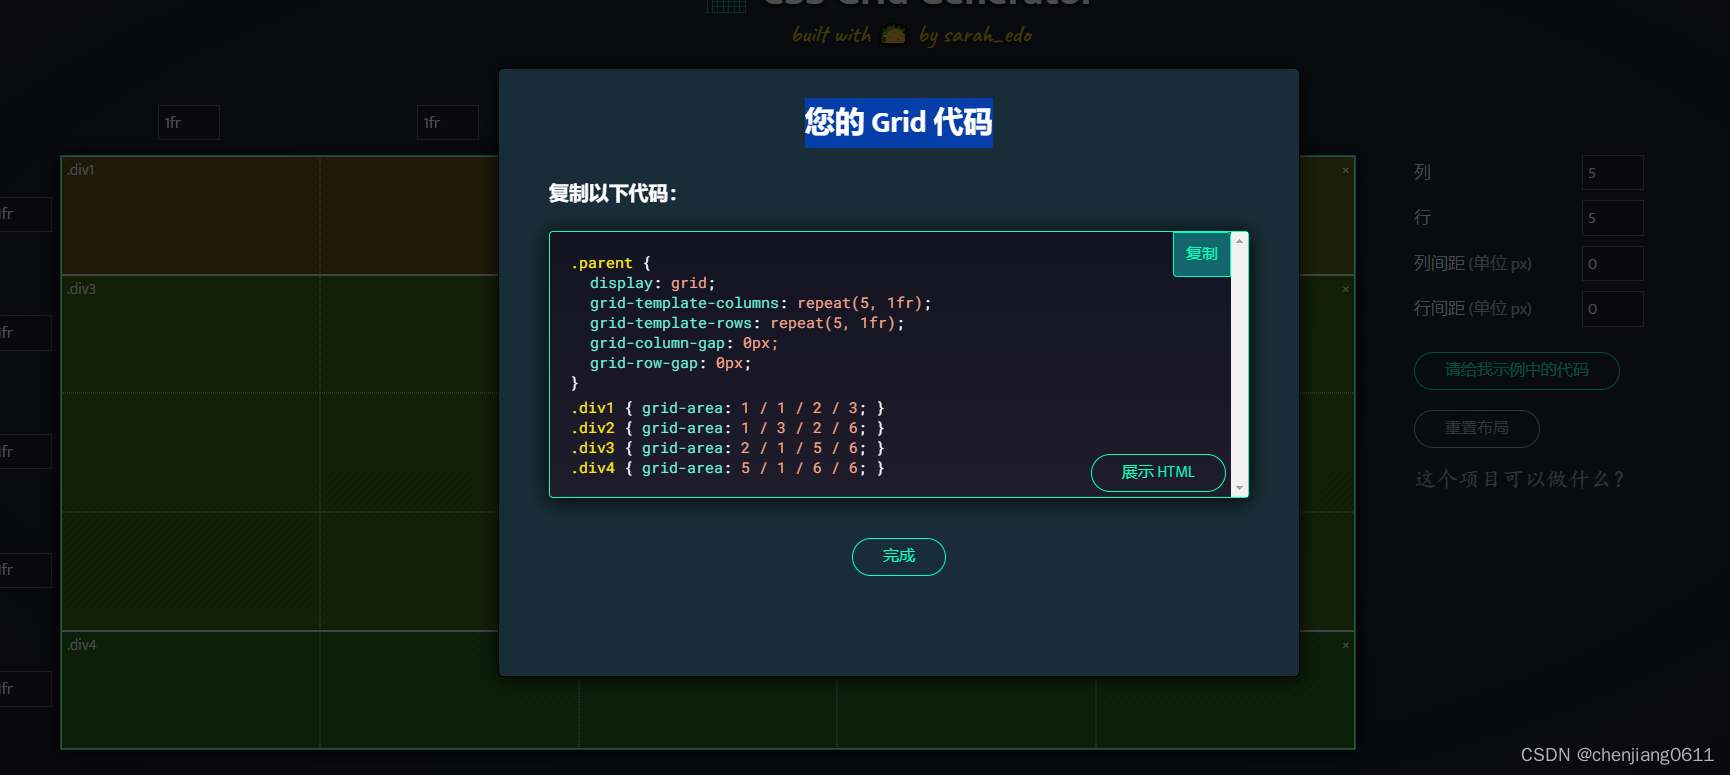Click the 复制以下代码 label
Image resolution: width=1730 pixels, height=775 pixels.
click(612, 194)
